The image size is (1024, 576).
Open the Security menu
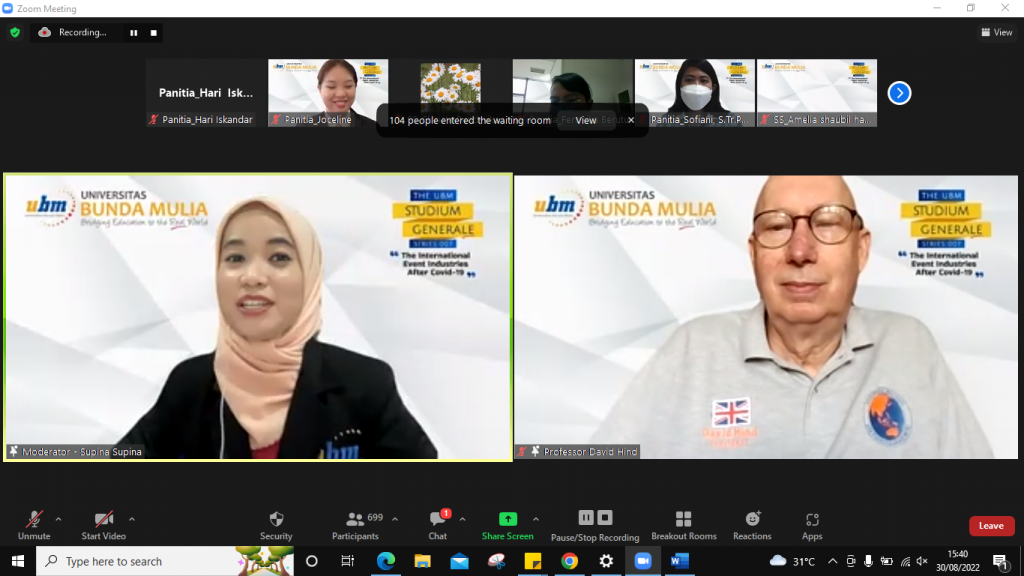pyautogui.click(x=276, y=525)
